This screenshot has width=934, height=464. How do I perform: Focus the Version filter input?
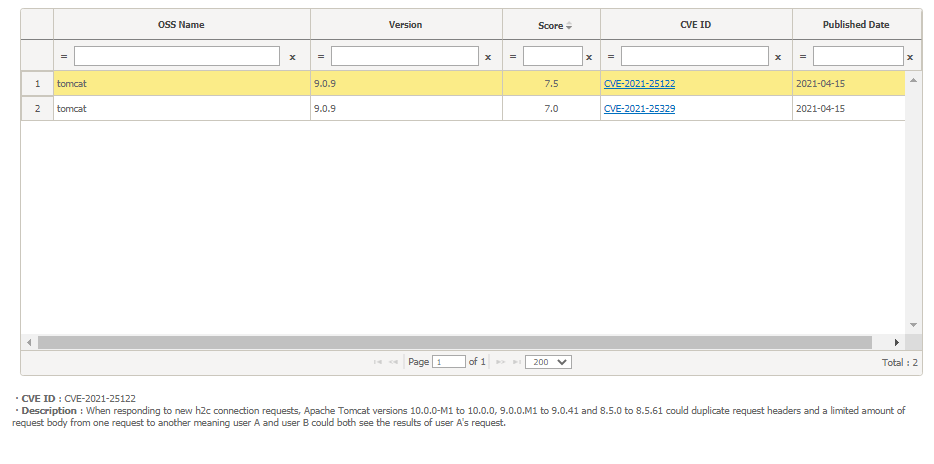[x=405, y=56]
